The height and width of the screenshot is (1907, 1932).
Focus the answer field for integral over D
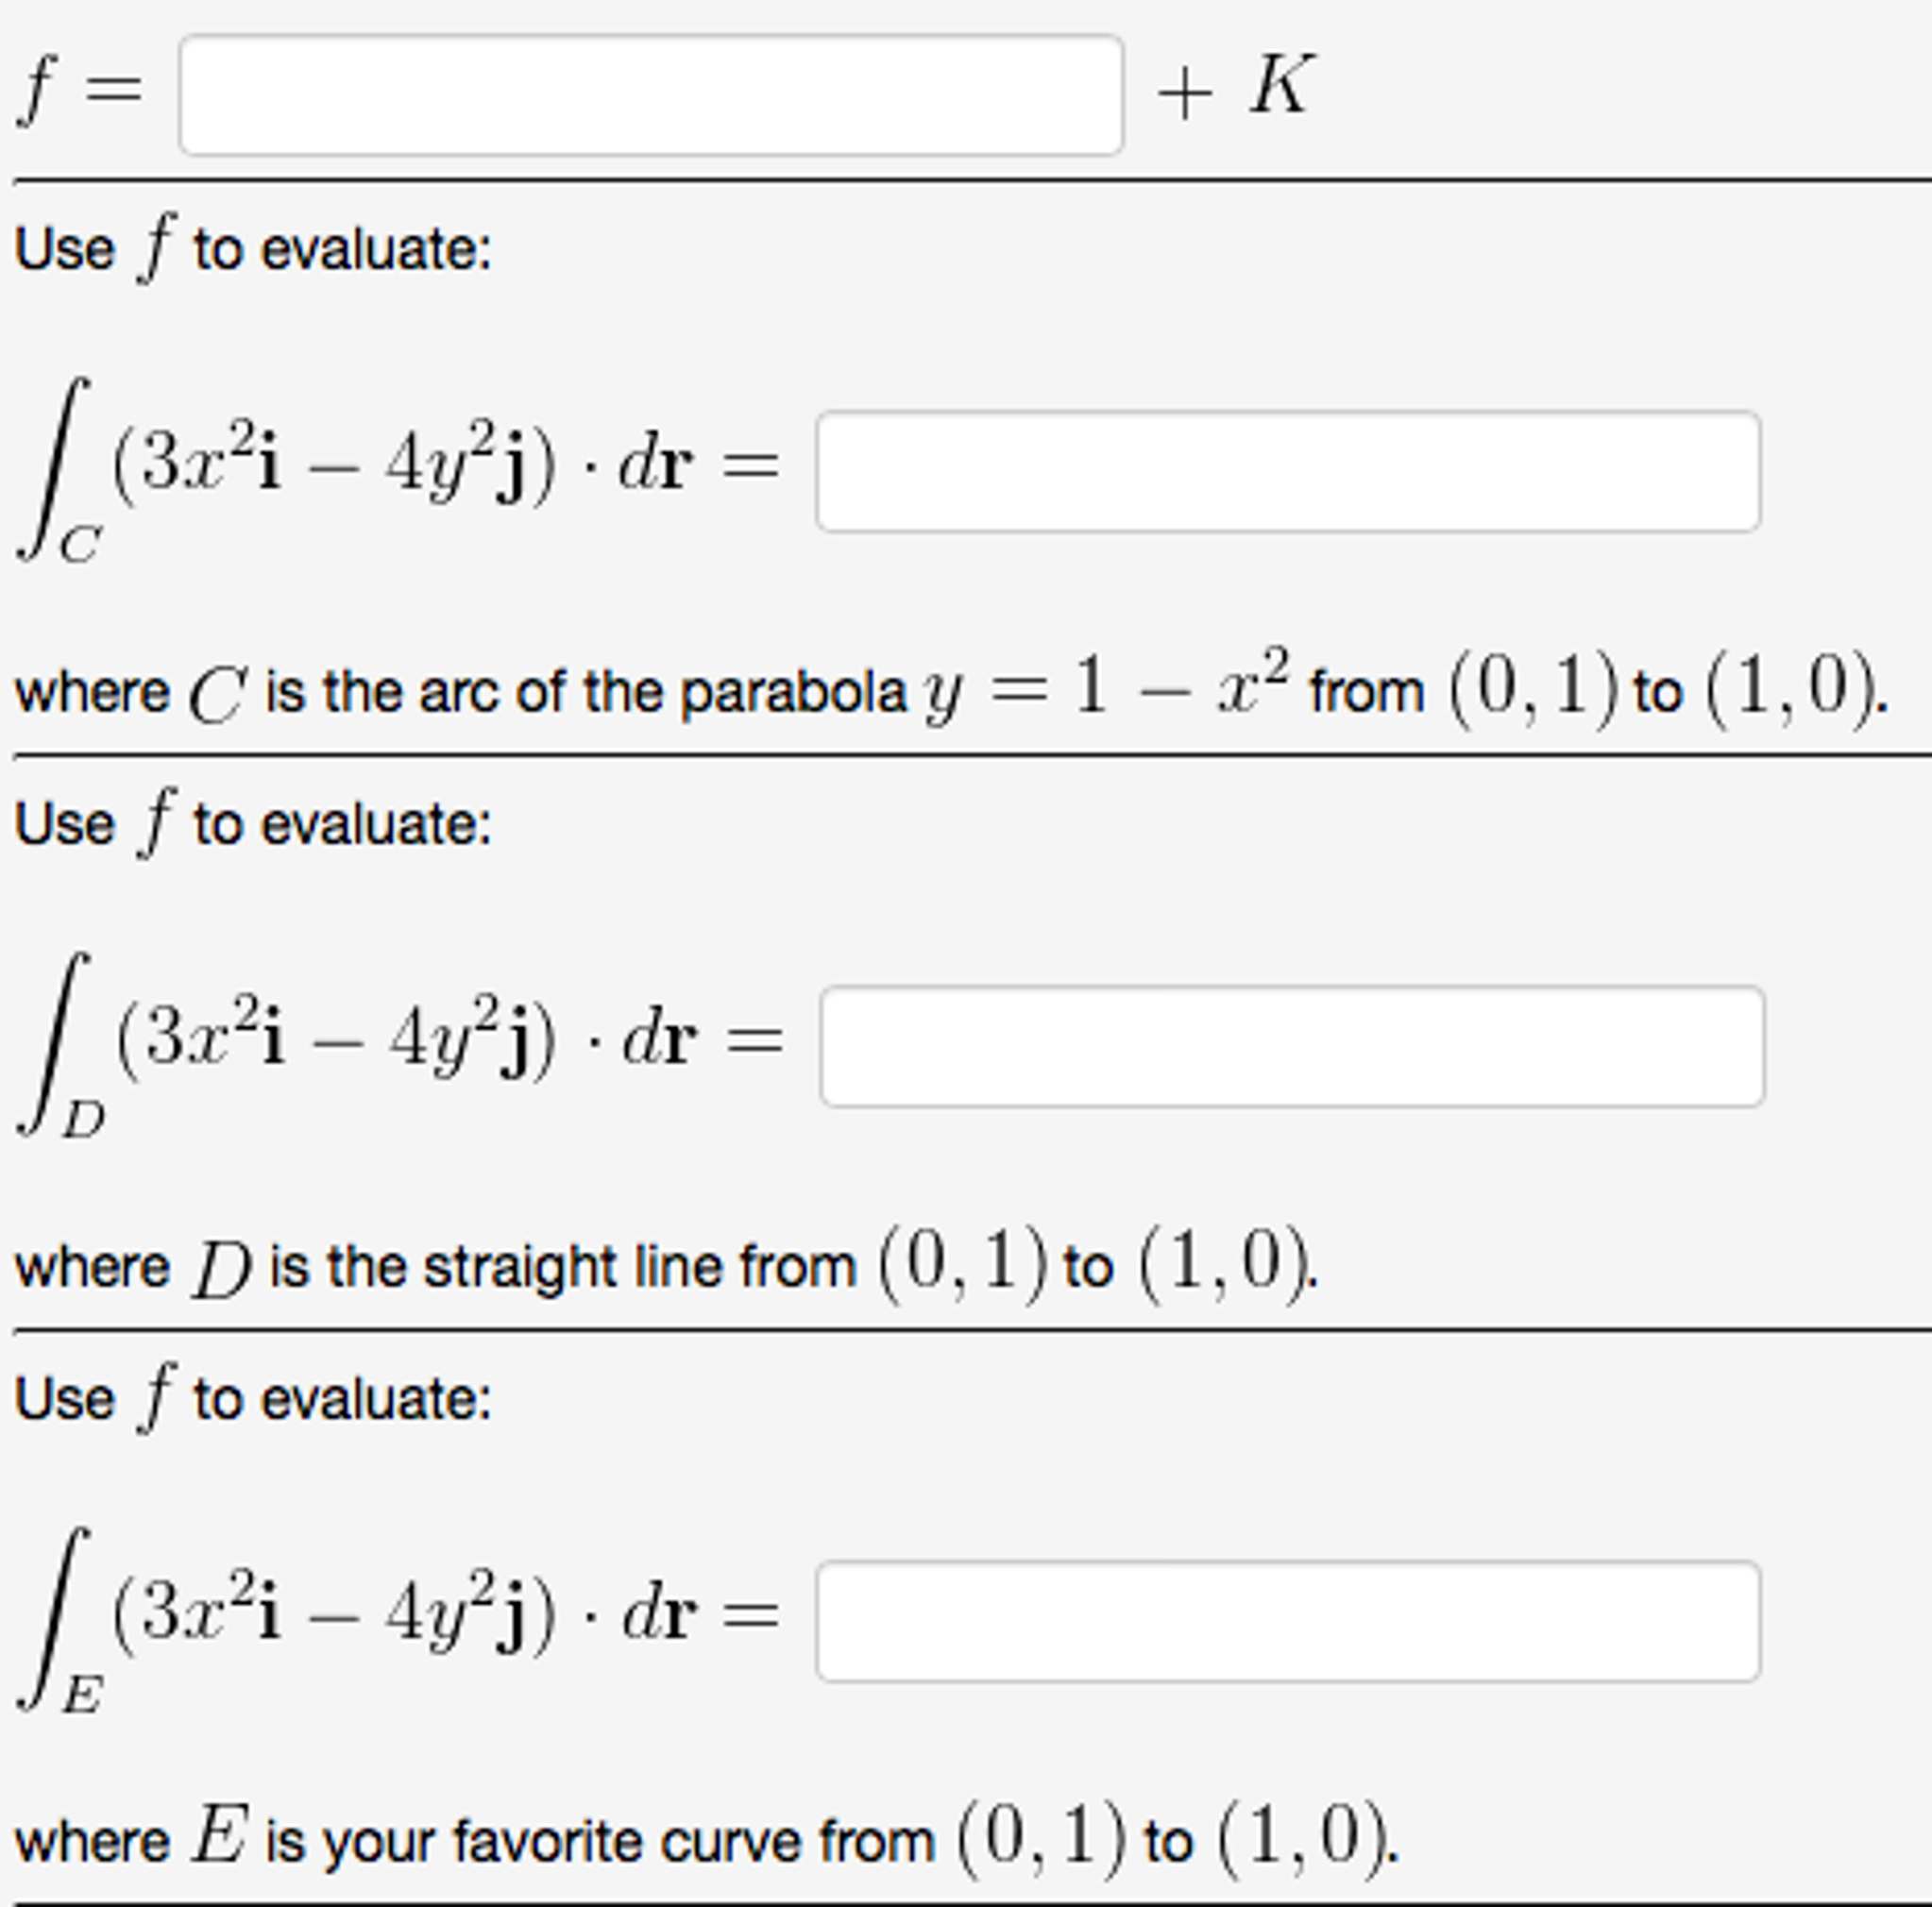1292,1046
